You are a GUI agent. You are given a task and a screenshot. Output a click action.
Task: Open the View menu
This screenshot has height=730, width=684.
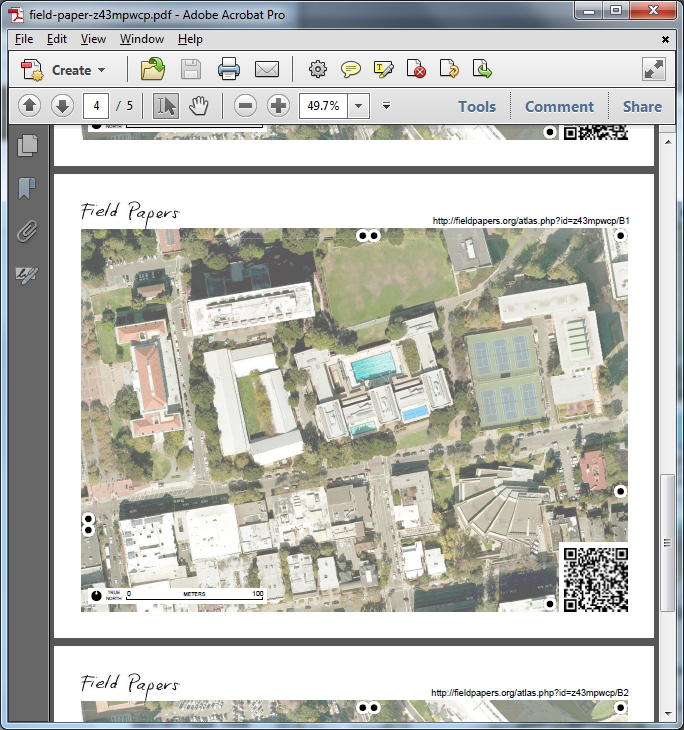[93, 39]
